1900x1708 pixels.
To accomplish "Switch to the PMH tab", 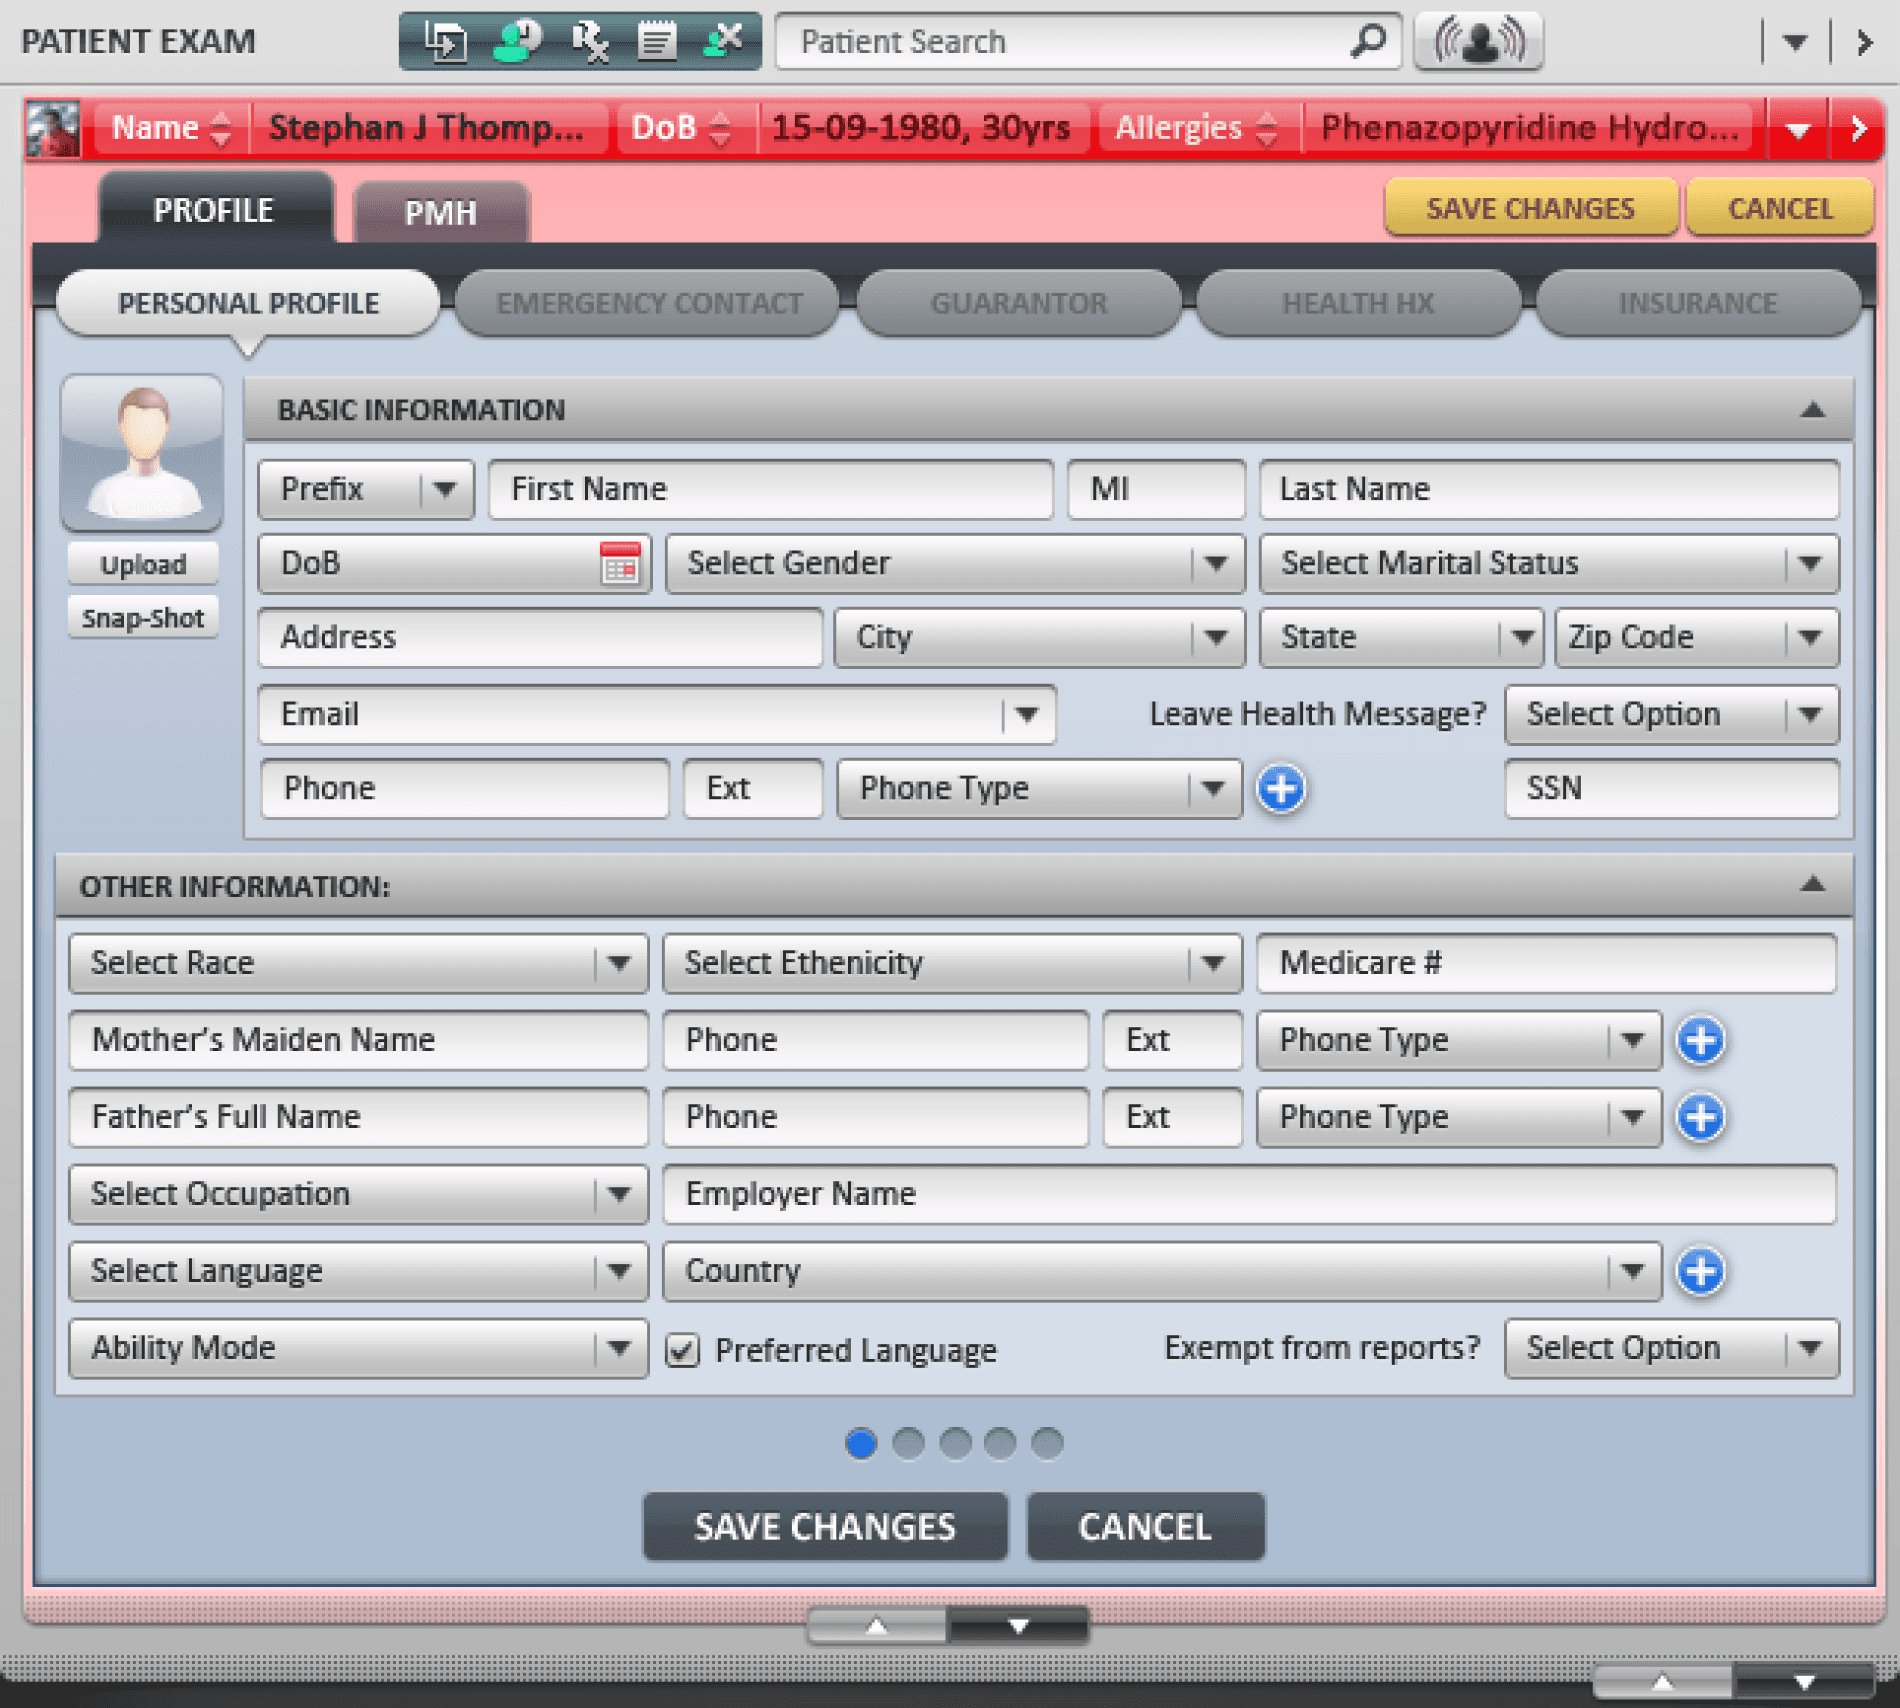I will [x=440, y=211].
